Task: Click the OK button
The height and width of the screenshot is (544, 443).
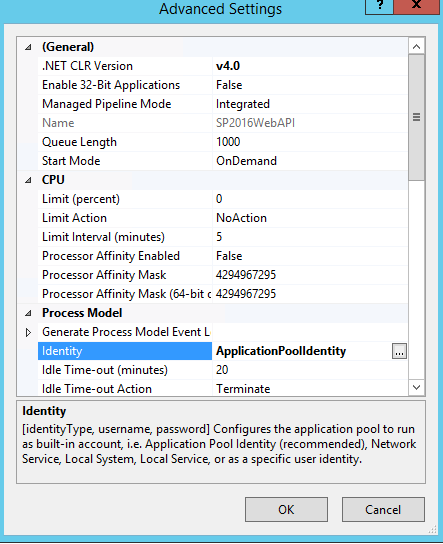Action: click(286, 509)
